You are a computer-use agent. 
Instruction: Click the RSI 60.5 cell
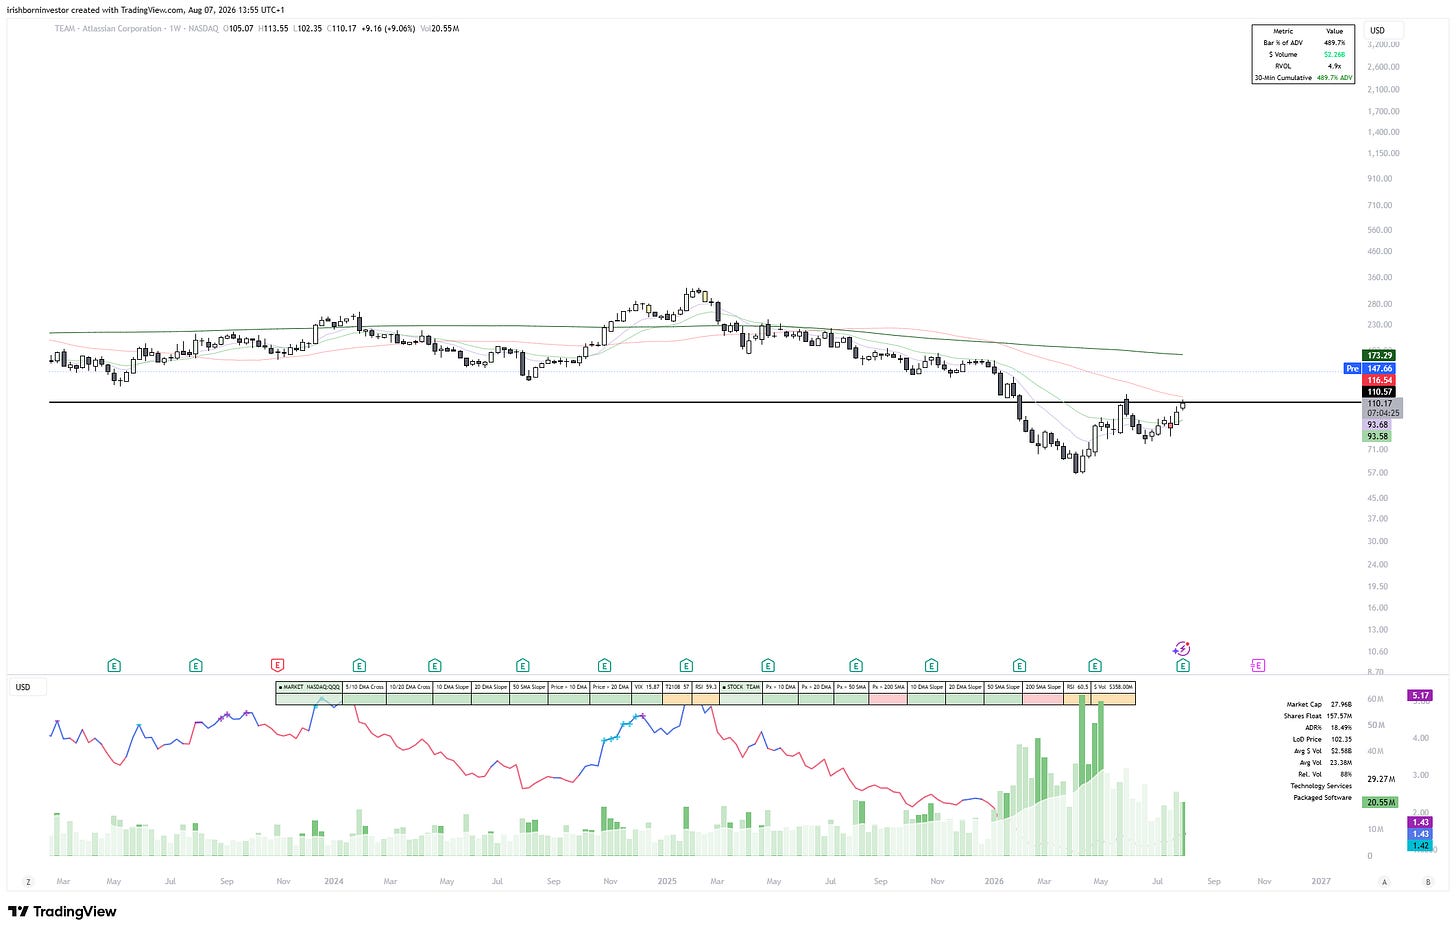pos(1077,687)
